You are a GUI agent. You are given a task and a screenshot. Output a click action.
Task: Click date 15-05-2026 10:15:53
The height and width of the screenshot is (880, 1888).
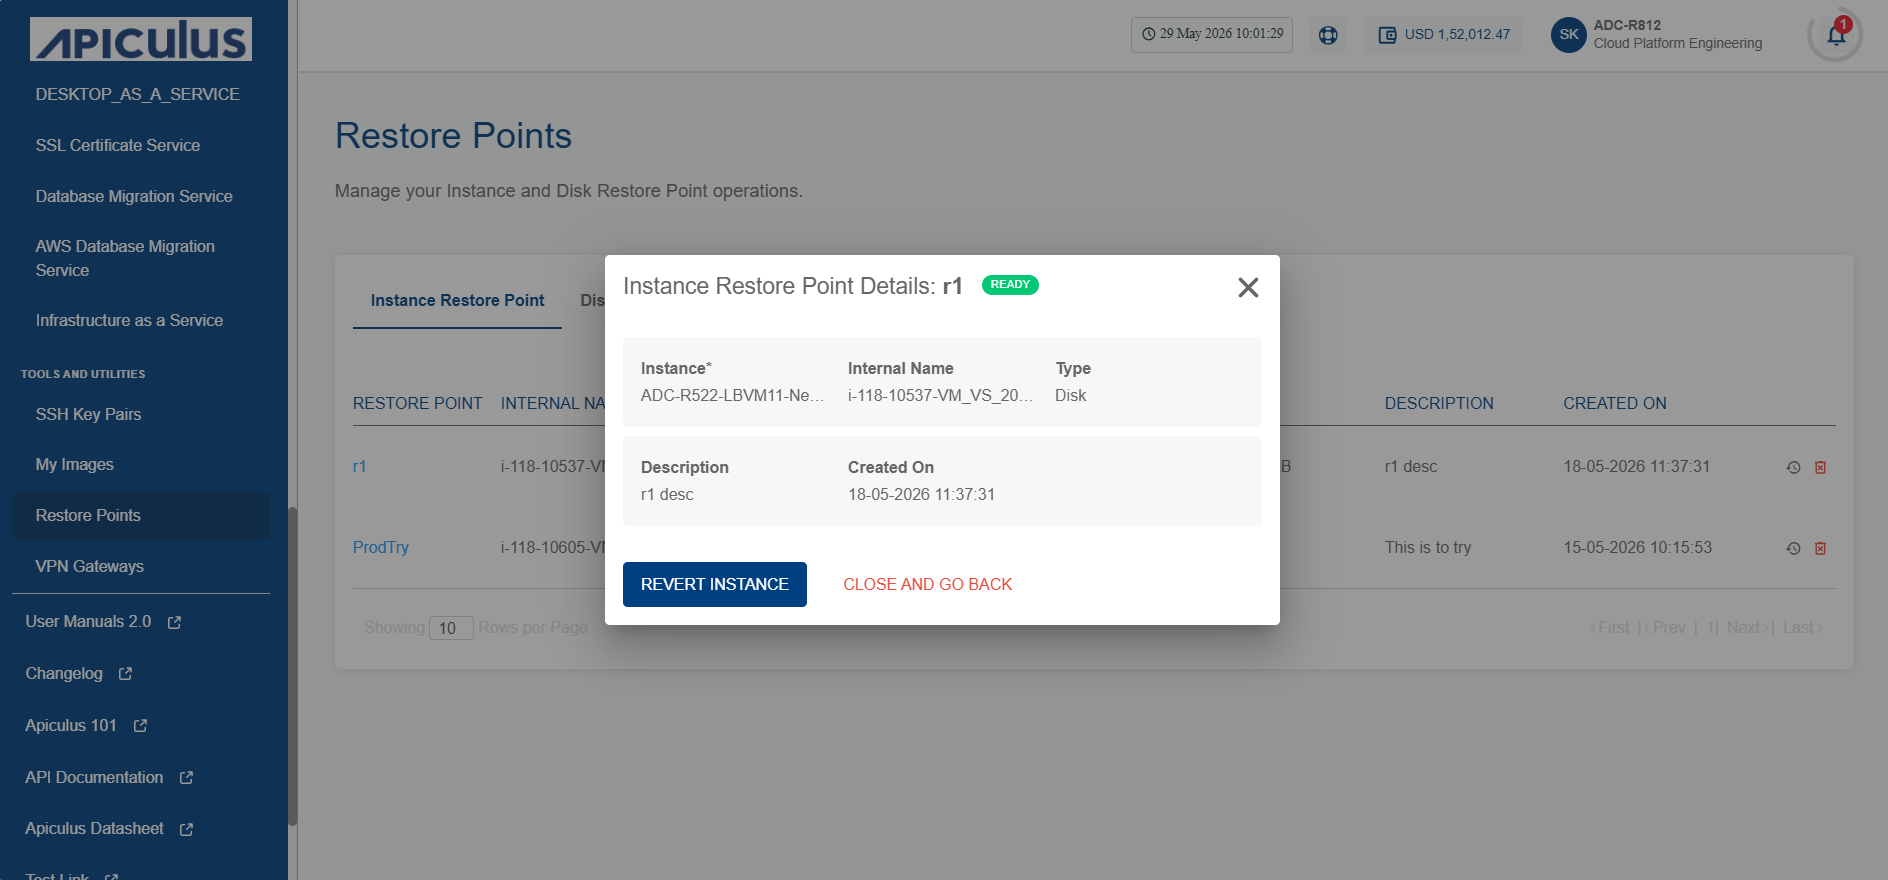point(1638,547)
